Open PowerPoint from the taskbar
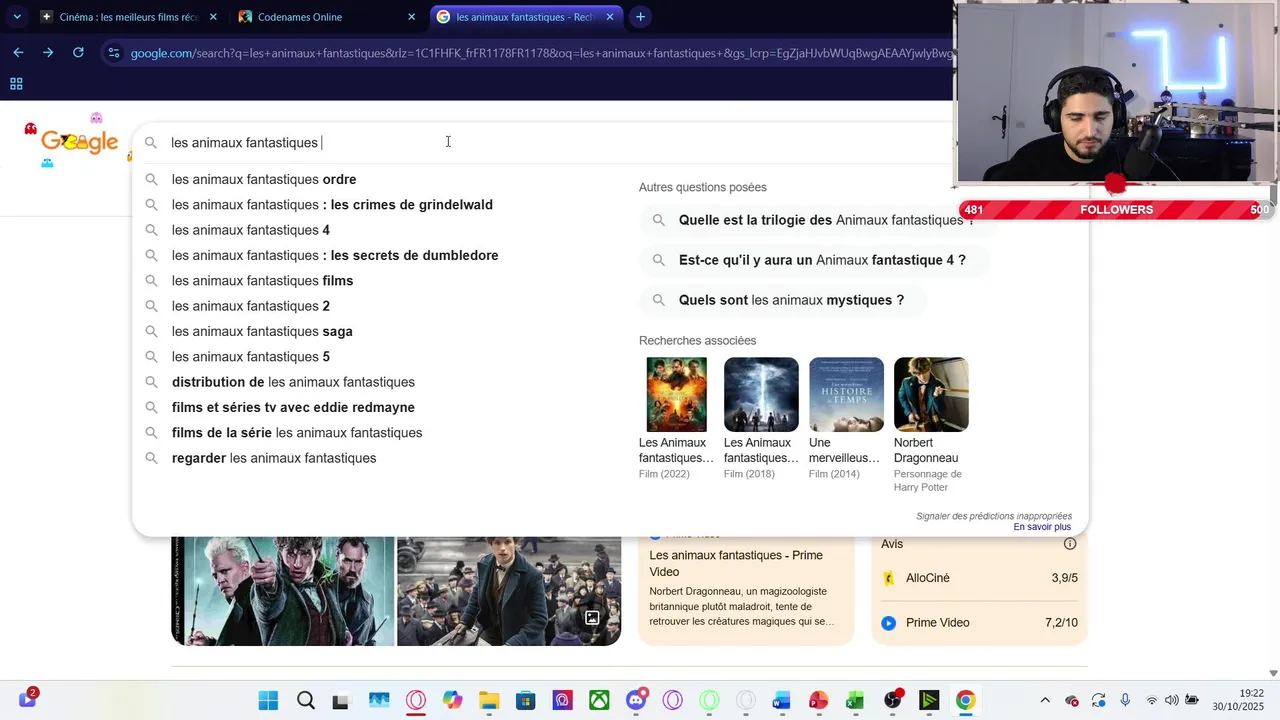 click(819, 701)
